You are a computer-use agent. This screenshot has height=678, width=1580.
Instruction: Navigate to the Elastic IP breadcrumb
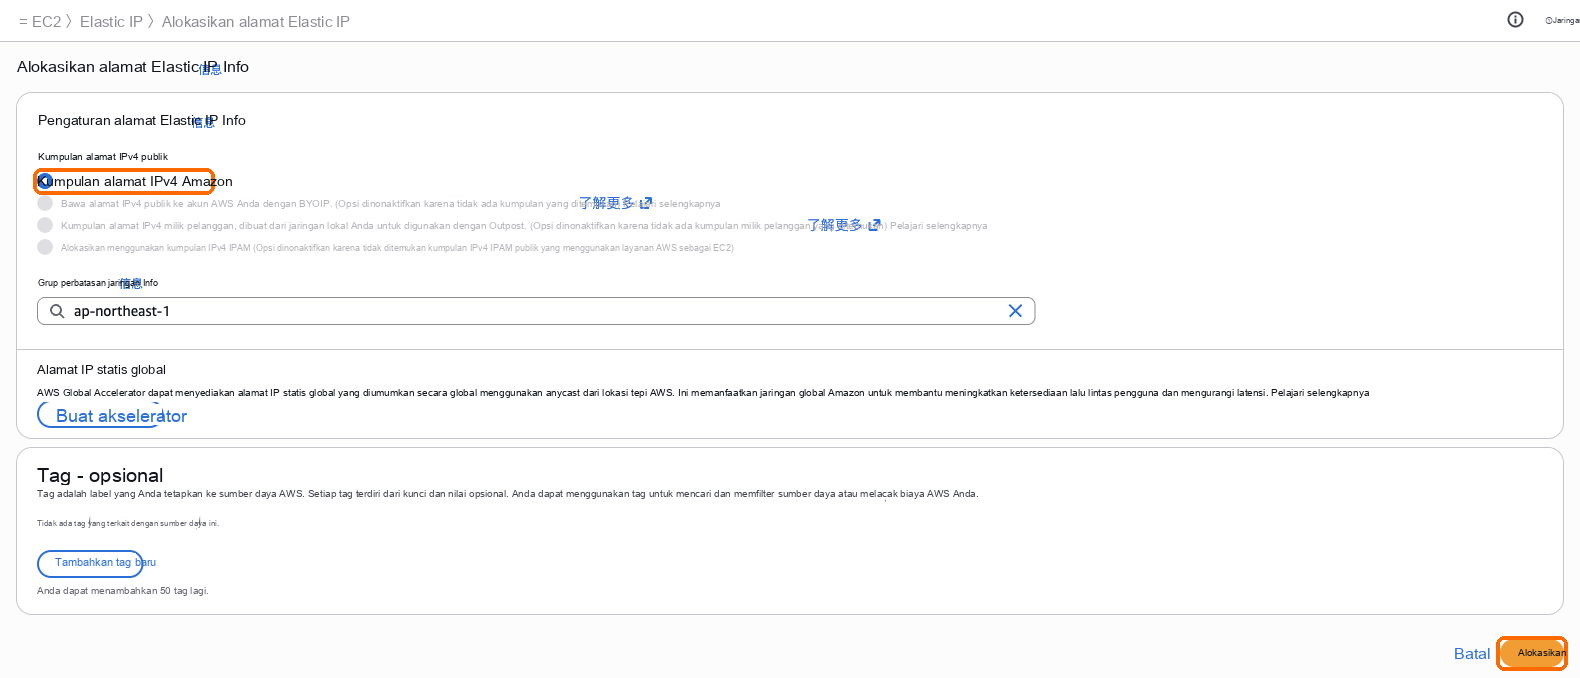(x=111, y=22)
